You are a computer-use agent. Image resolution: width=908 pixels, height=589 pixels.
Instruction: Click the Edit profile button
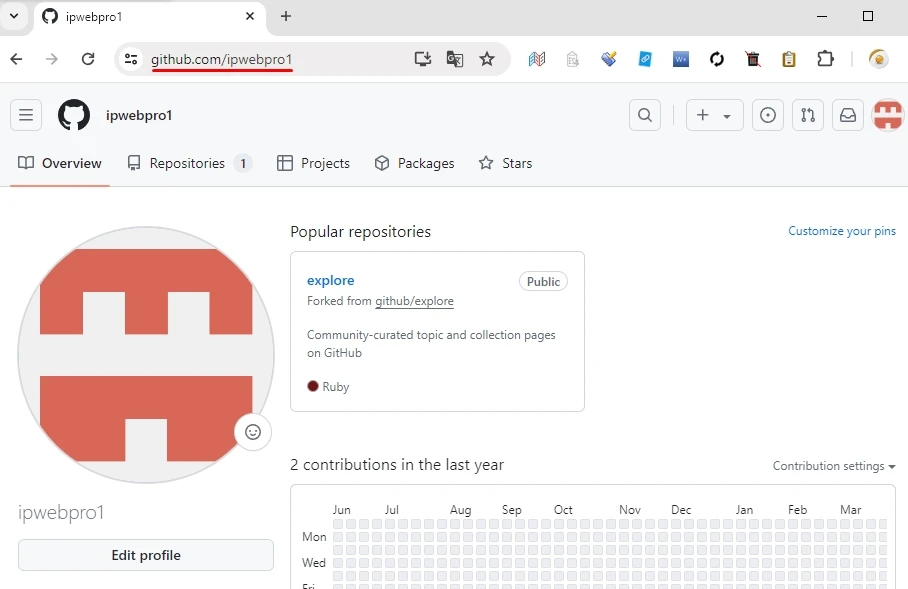[x=146, y=555]
